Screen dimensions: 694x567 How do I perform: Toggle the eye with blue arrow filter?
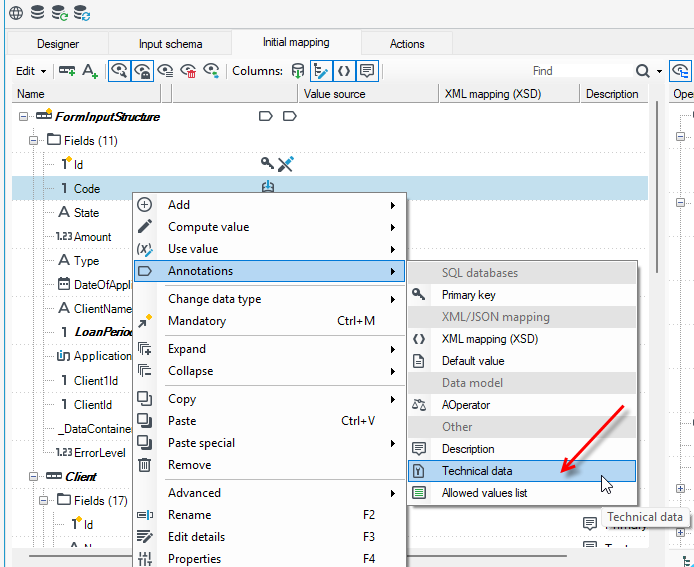pyautogui.click(x=211, y=71)
